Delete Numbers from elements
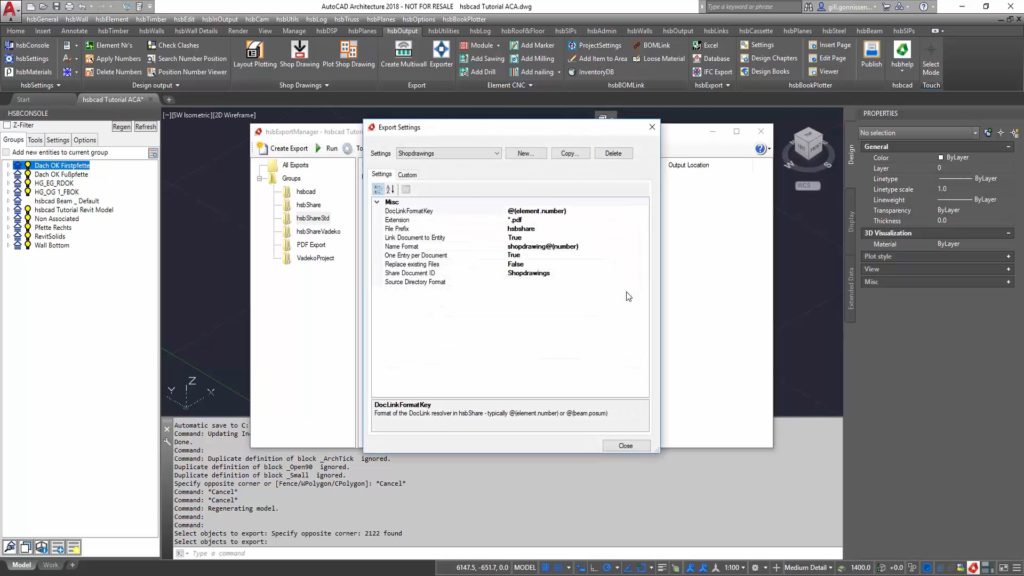This screenshot has height=576, width=1024. click(x=113, y=72)
